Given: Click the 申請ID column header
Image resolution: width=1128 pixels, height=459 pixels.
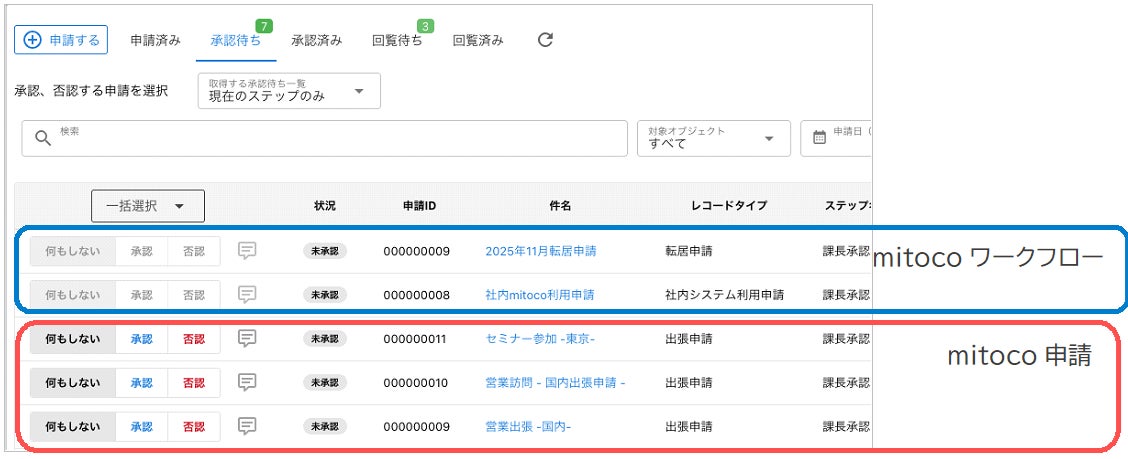Looking at the screenshot, I should click(419, 206).
